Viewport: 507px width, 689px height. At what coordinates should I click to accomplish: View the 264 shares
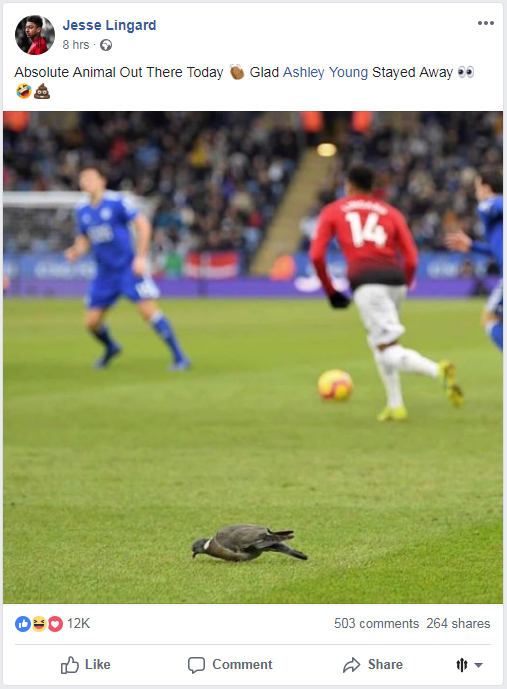pyautogui.click(x=458, y=624)
